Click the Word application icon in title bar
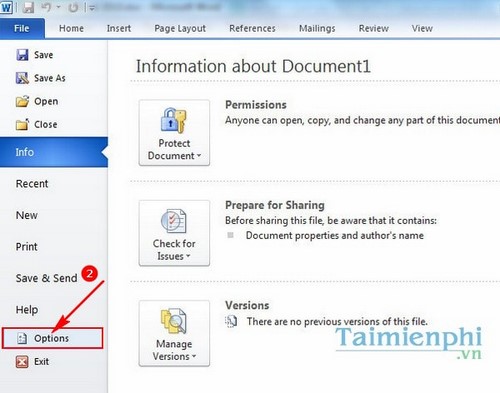 click(6, 7)
